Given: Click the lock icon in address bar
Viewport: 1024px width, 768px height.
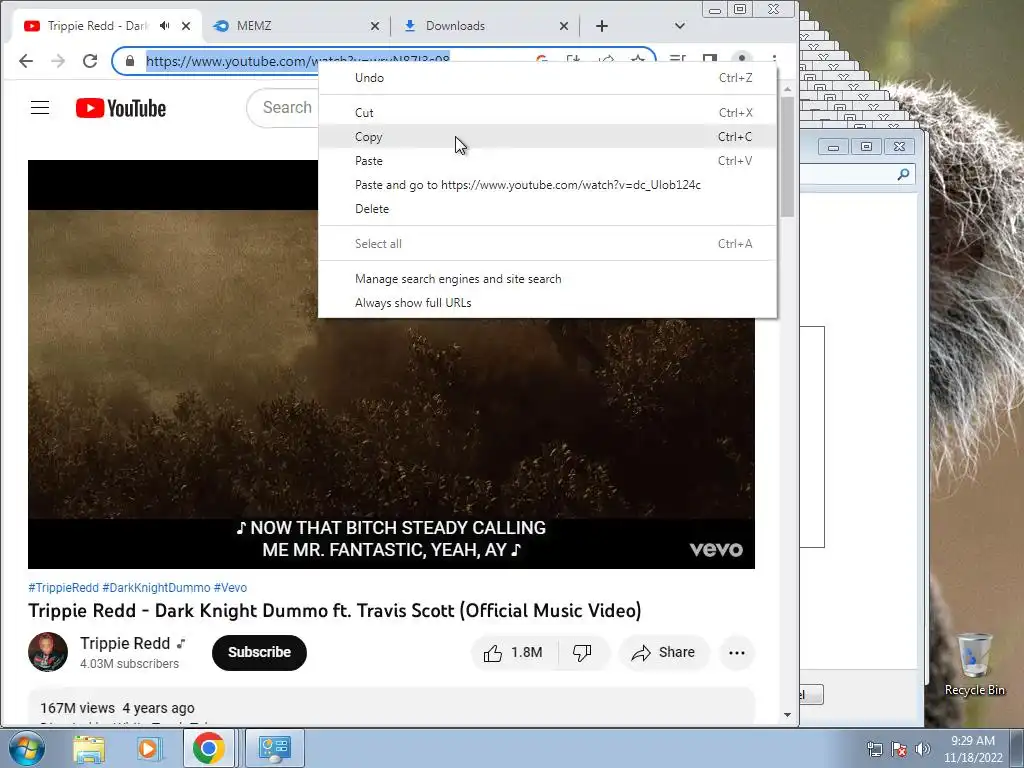Looking at the screenshot, I should [x=130, y=61].
